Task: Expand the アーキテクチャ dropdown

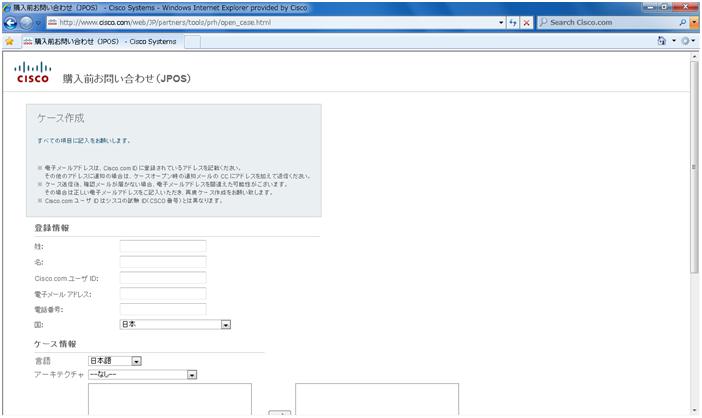Action: click(142, 375)
